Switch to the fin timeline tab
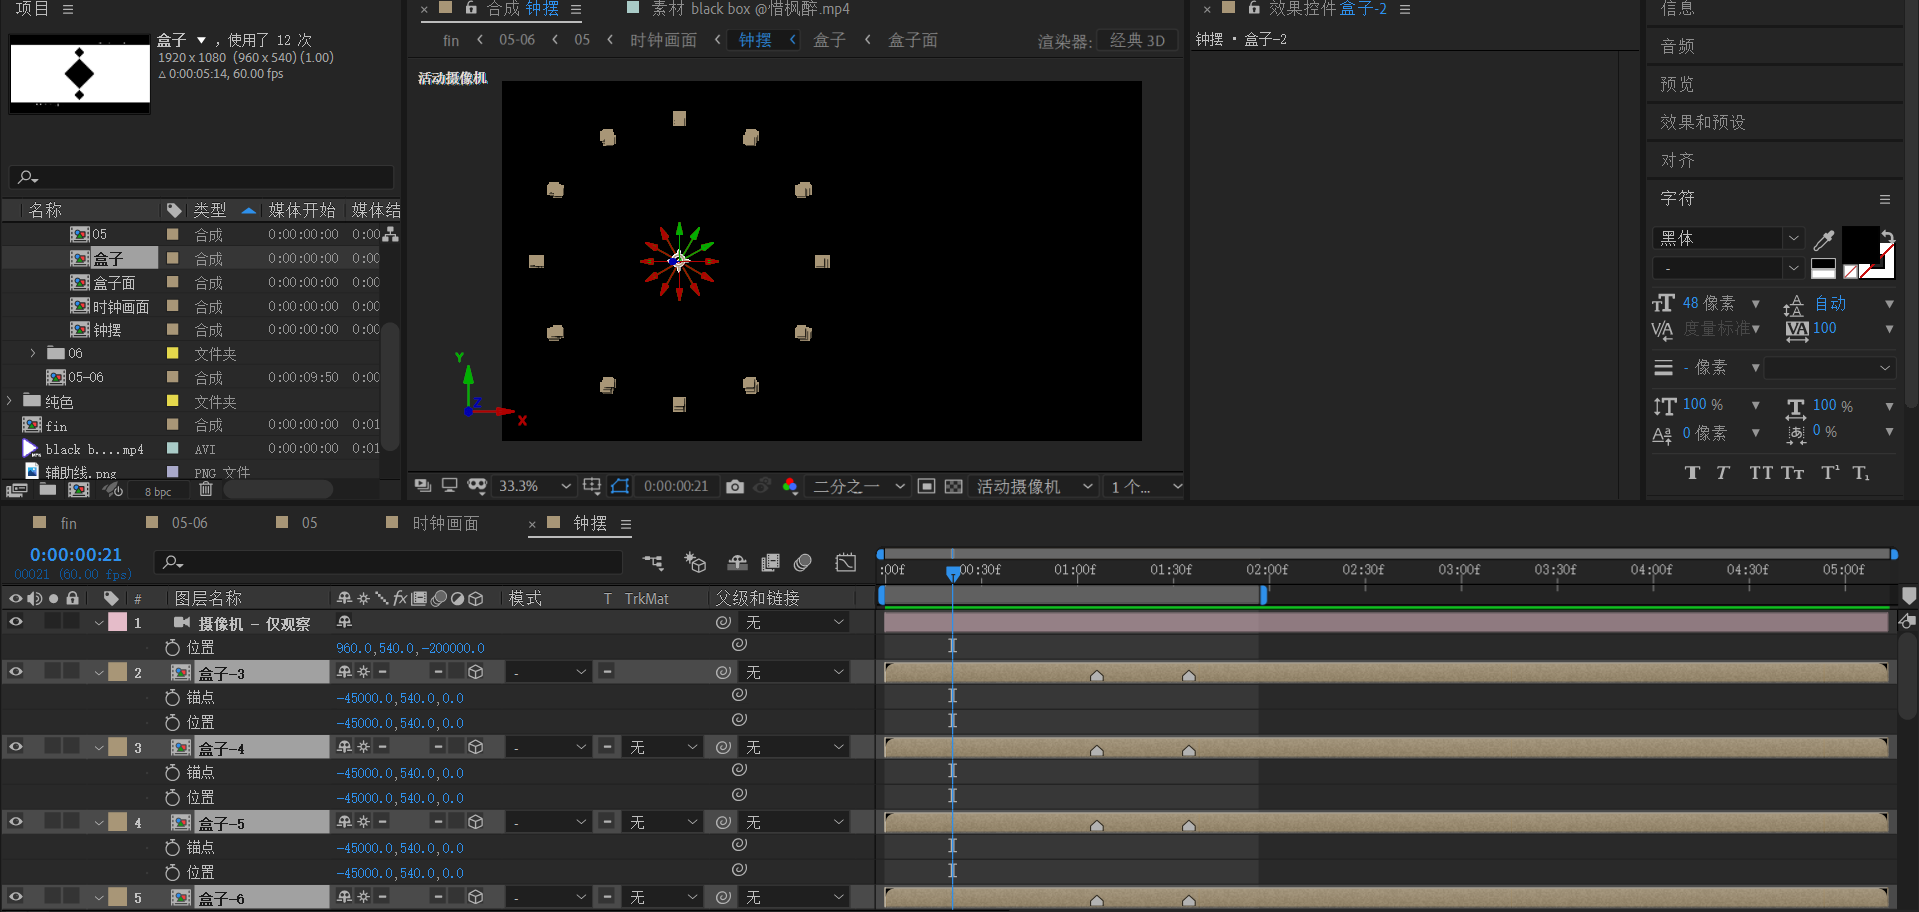This screenshot has width=1919, height=912. [x=68, y=523]
